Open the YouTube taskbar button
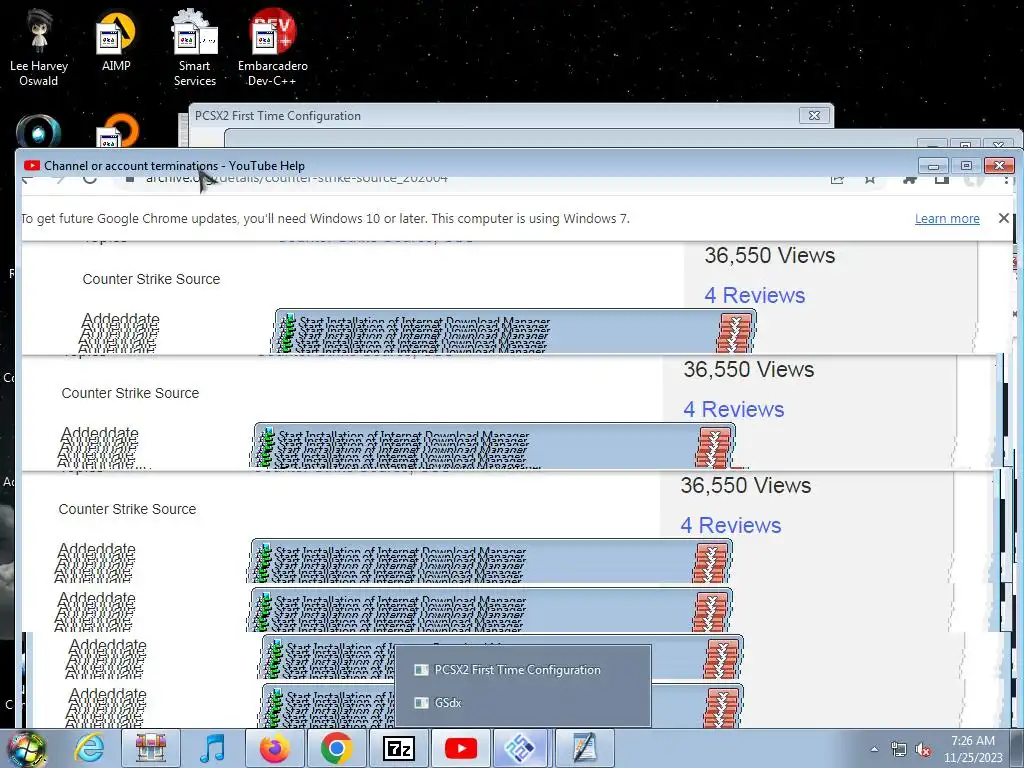 [x=460, y=748]
